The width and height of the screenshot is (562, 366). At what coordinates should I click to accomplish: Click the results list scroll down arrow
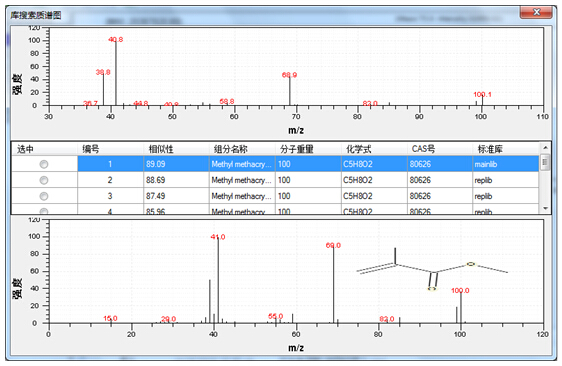click(x=545, y=208)
